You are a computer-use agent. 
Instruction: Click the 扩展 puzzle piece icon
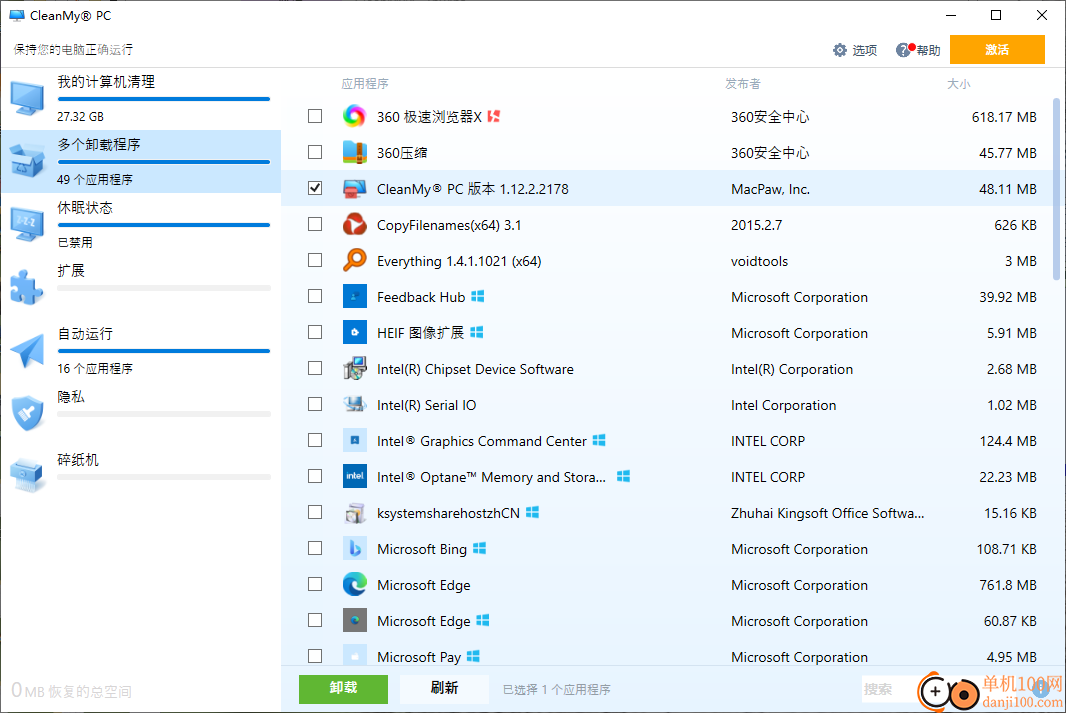27,287
